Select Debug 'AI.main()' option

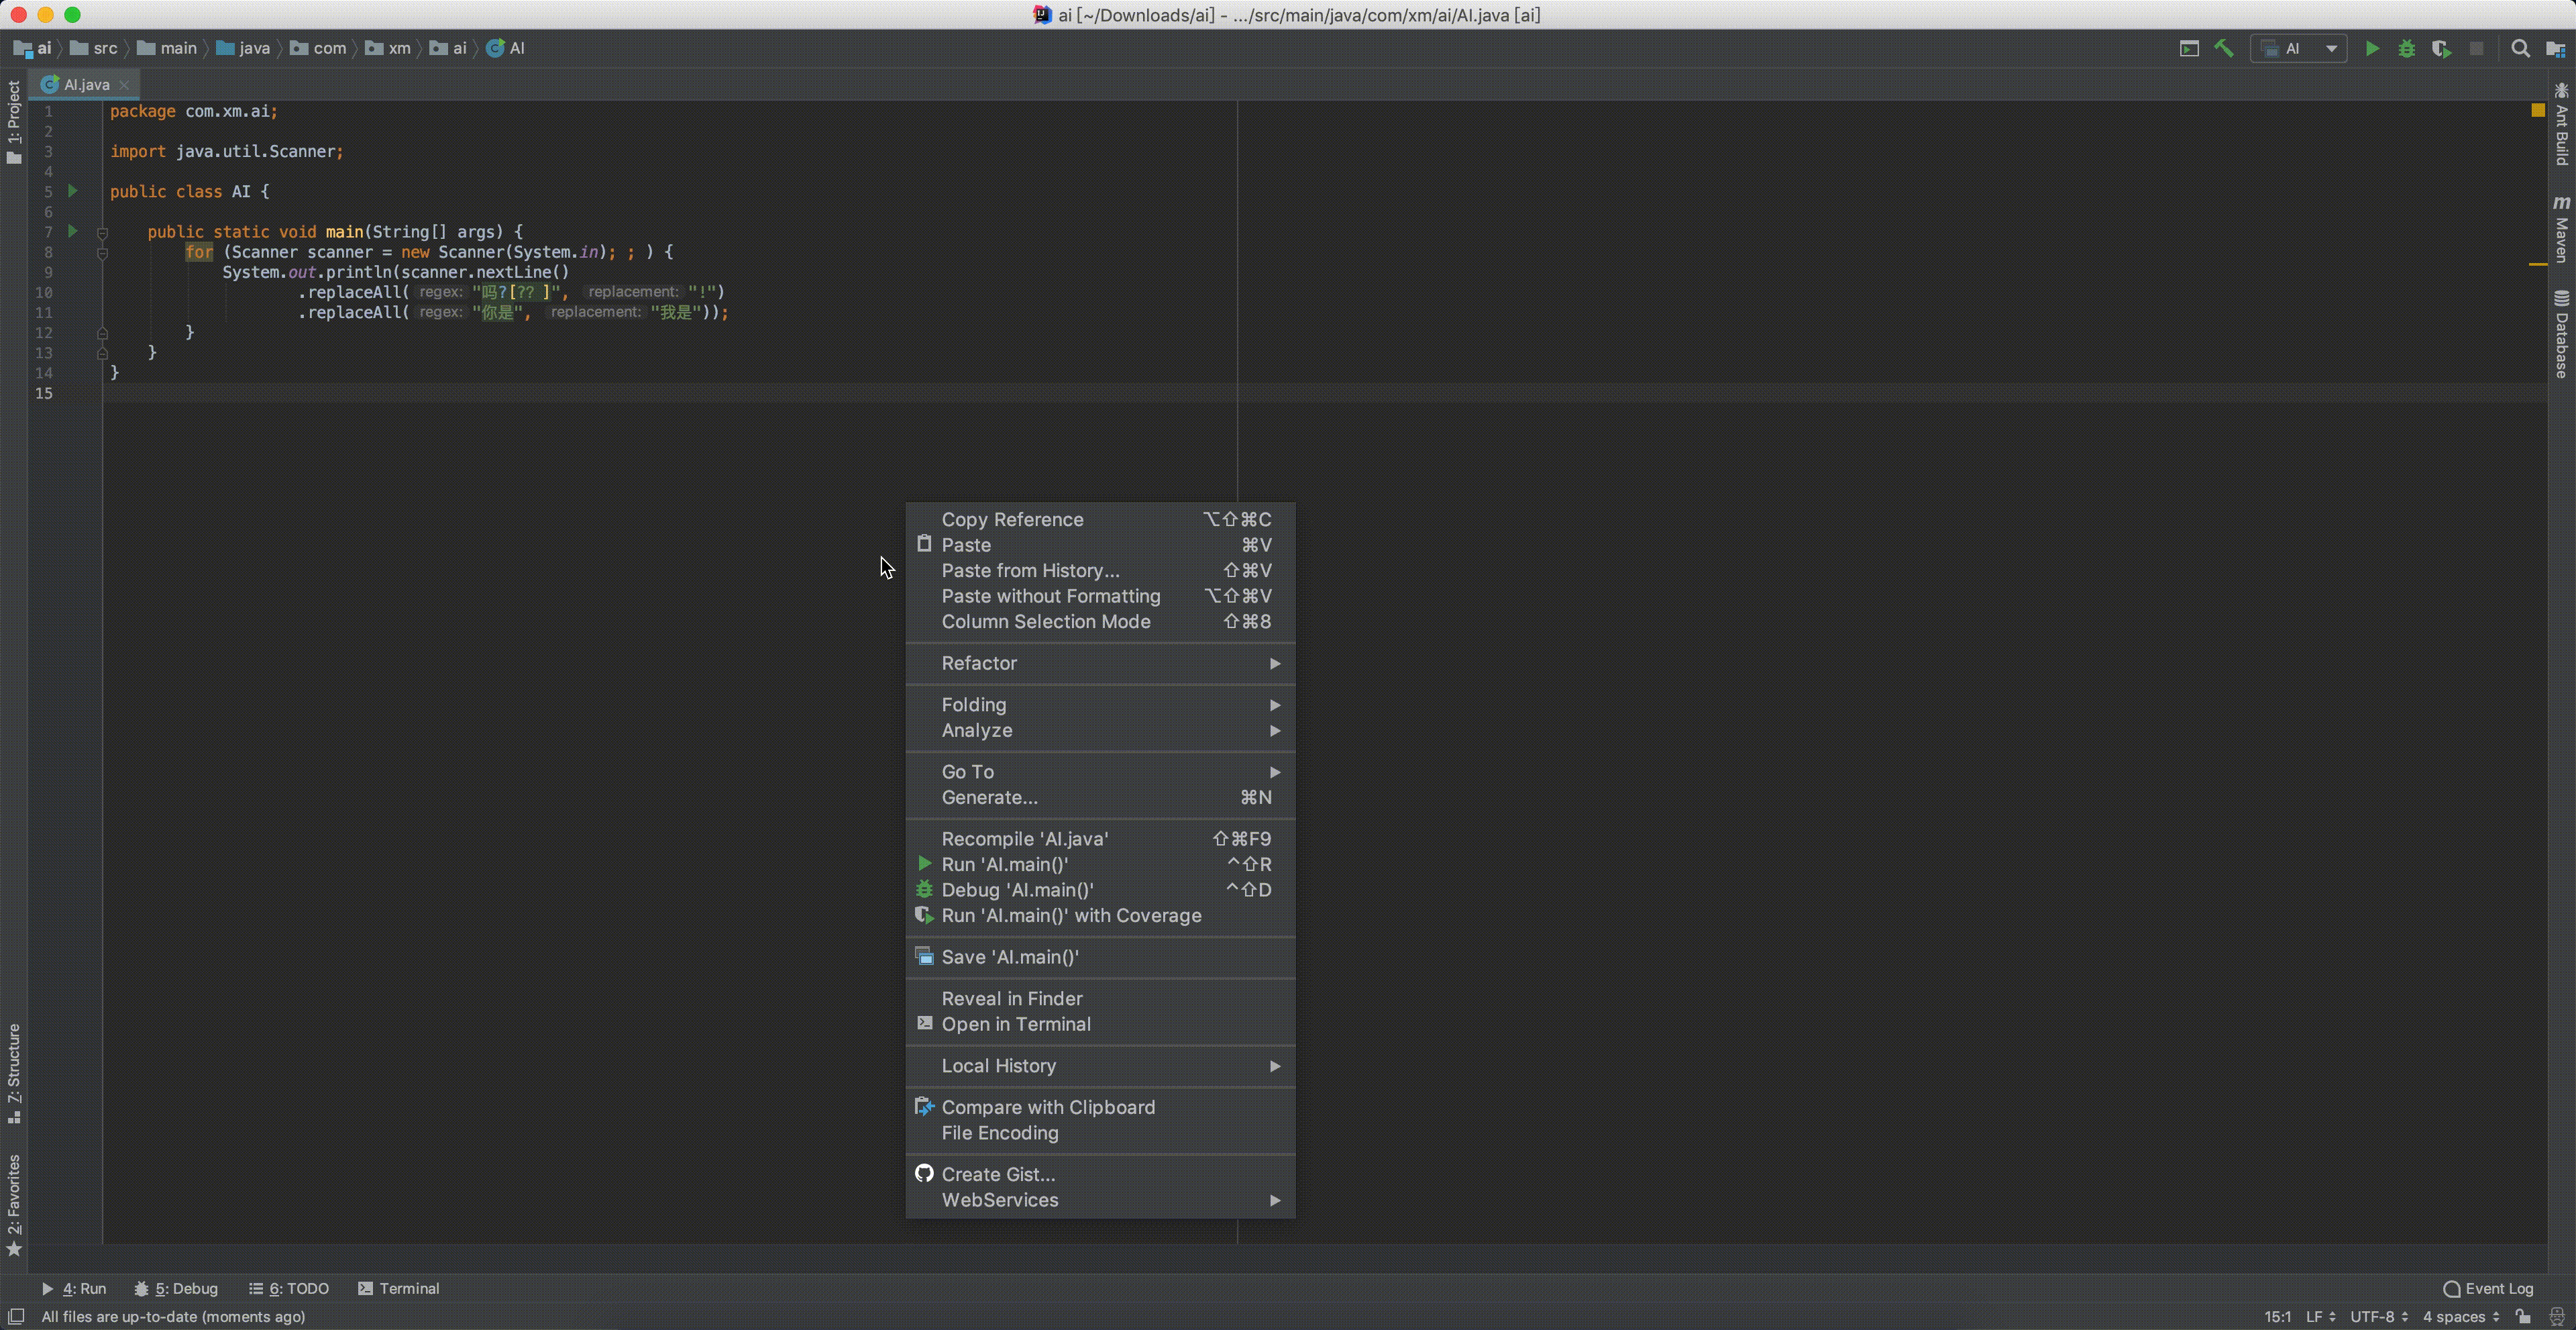(x=1018, y=889)
